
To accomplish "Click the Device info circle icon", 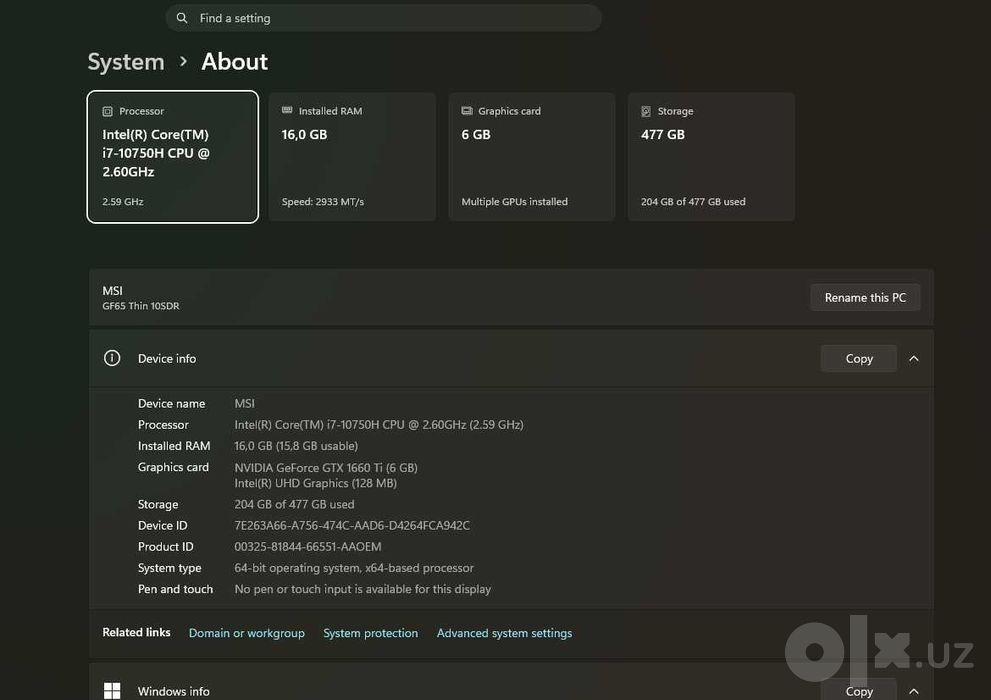I will 112,358.
